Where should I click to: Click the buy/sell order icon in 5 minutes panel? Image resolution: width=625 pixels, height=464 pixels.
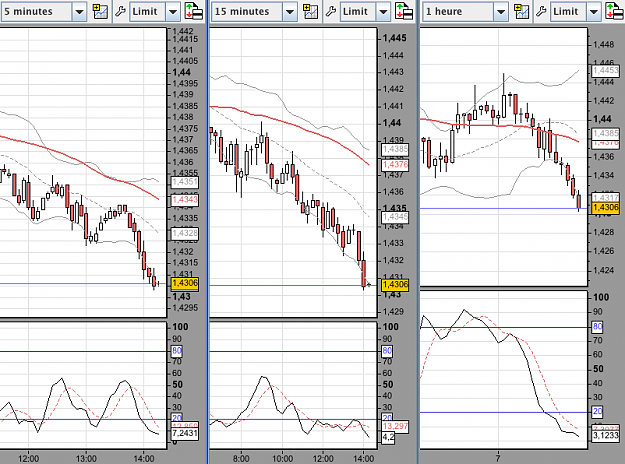click(x=194, y=12)
